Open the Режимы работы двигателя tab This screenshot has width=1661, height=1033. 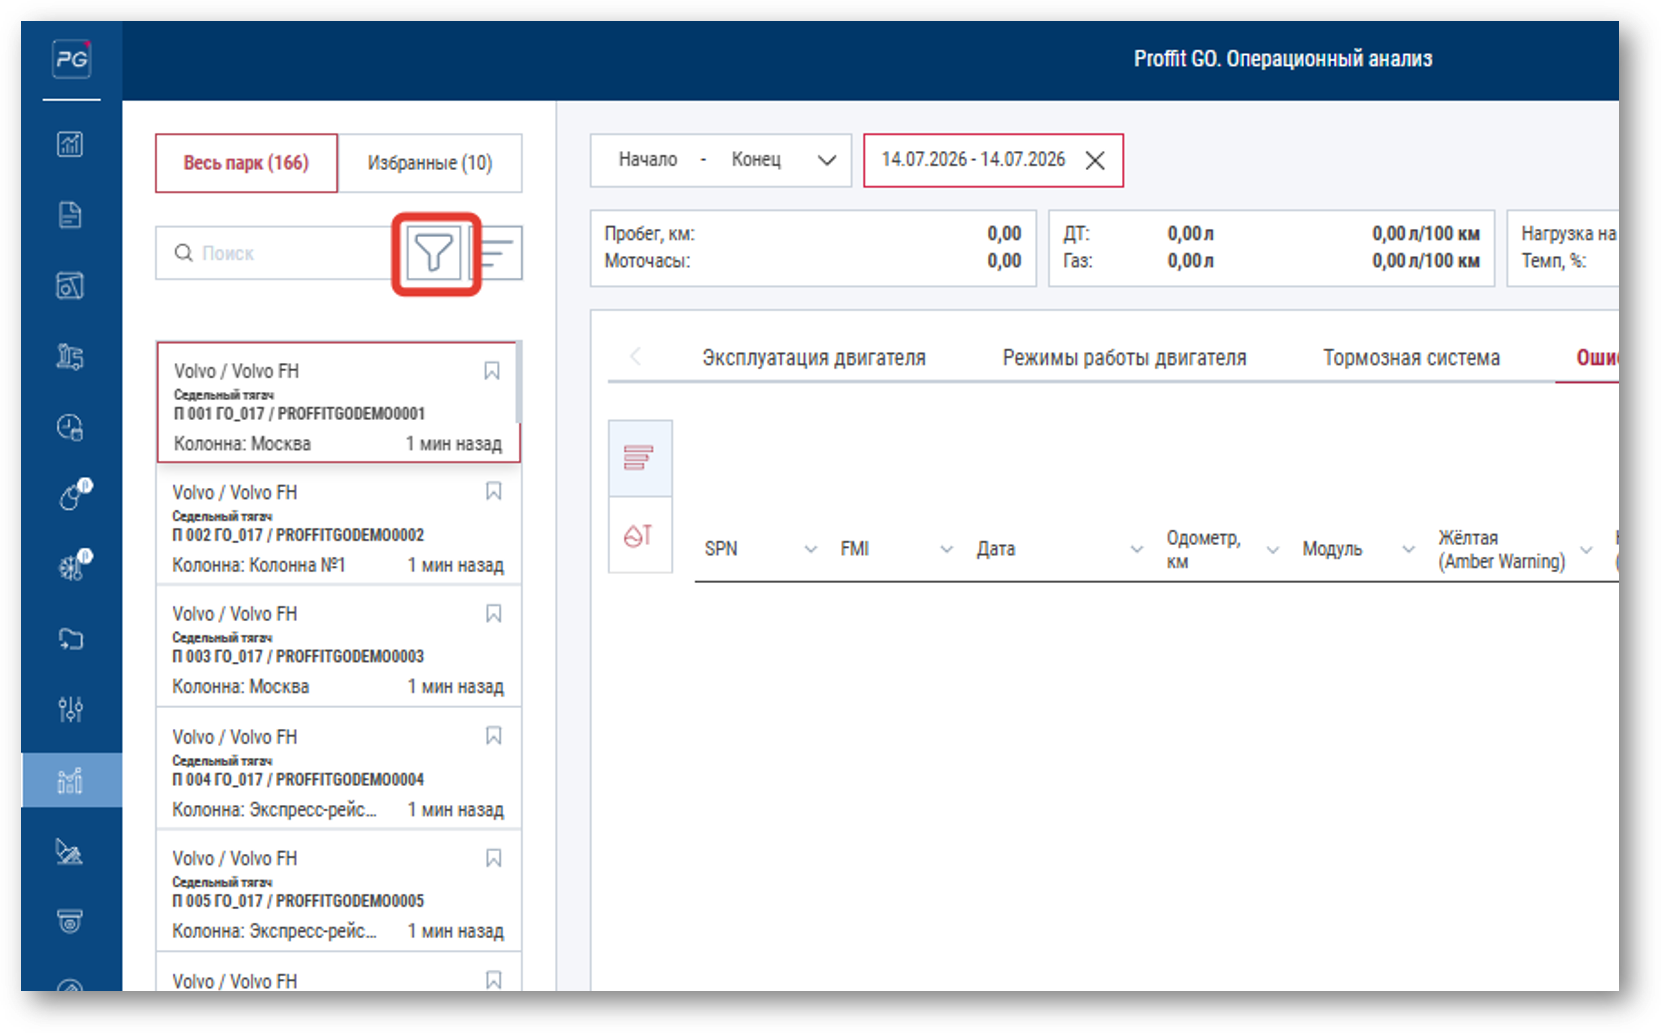coord(1125,358)
